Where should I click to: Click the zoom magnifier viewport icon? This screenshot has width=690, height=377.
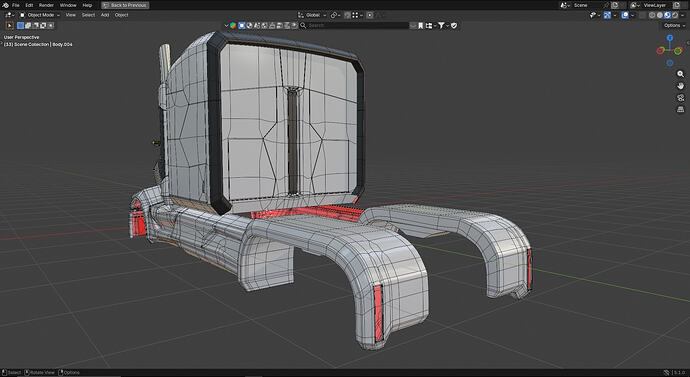(680, 74)
